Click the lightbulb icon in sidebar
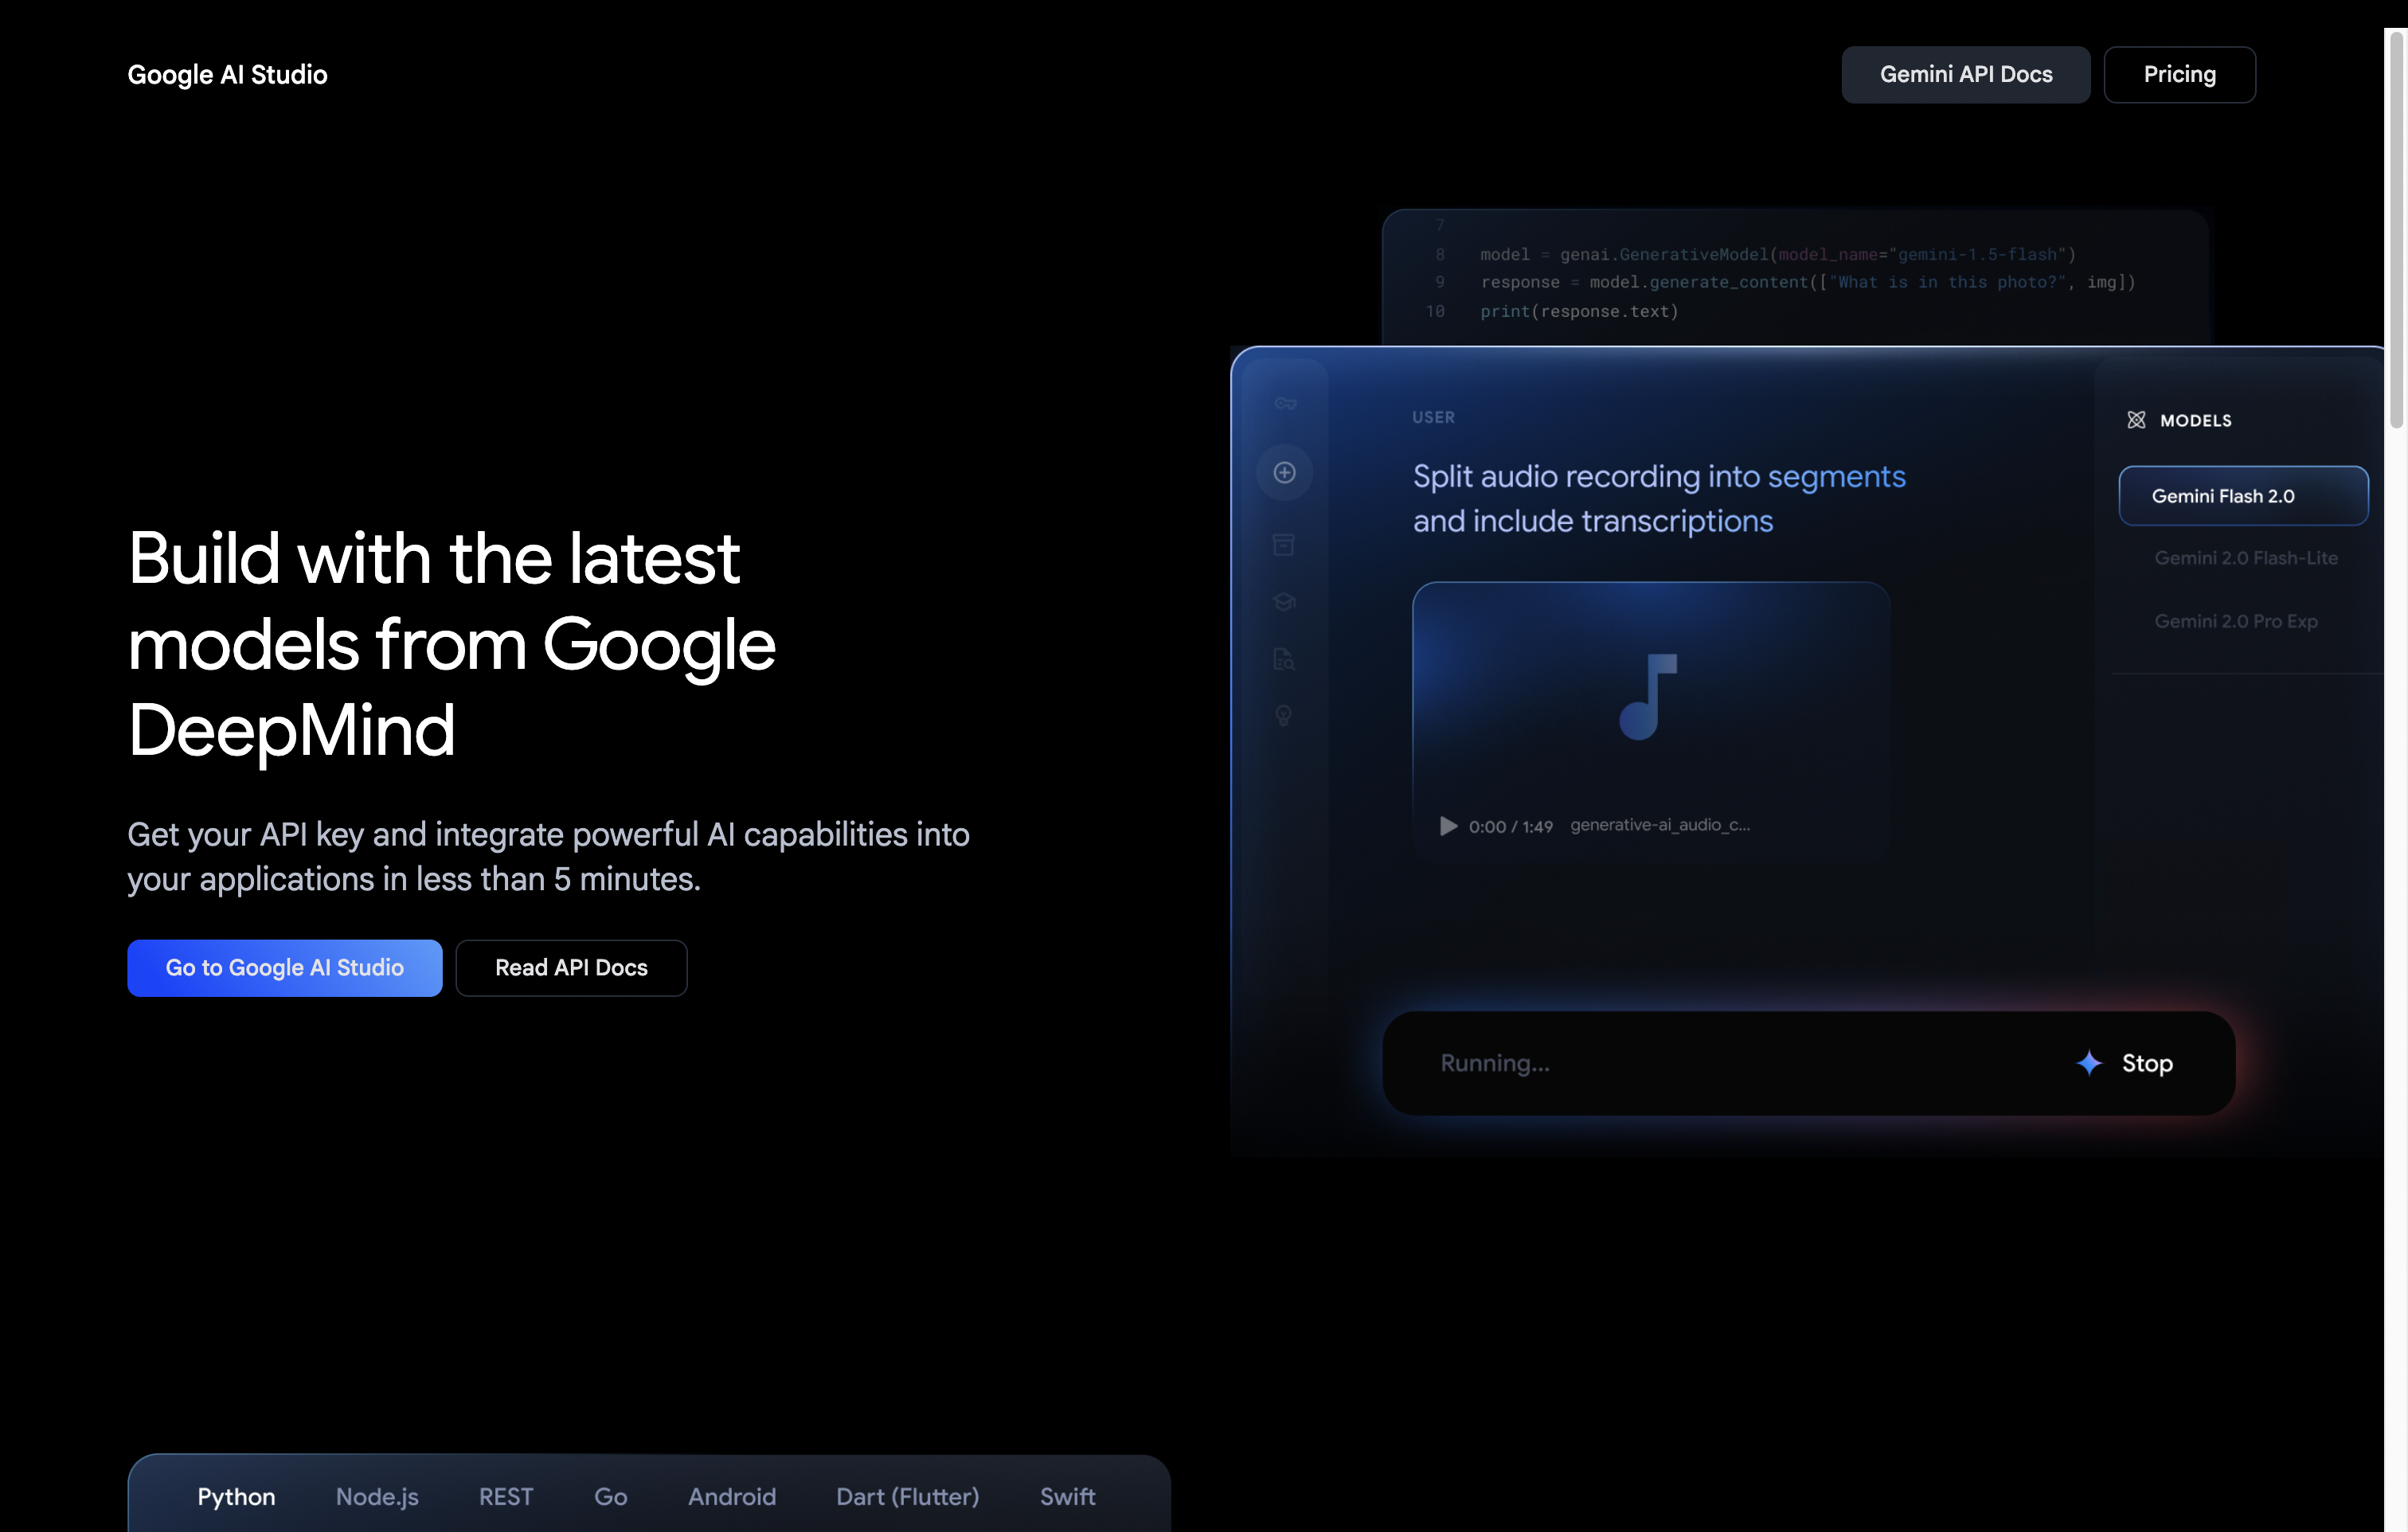 (1284, 715)
